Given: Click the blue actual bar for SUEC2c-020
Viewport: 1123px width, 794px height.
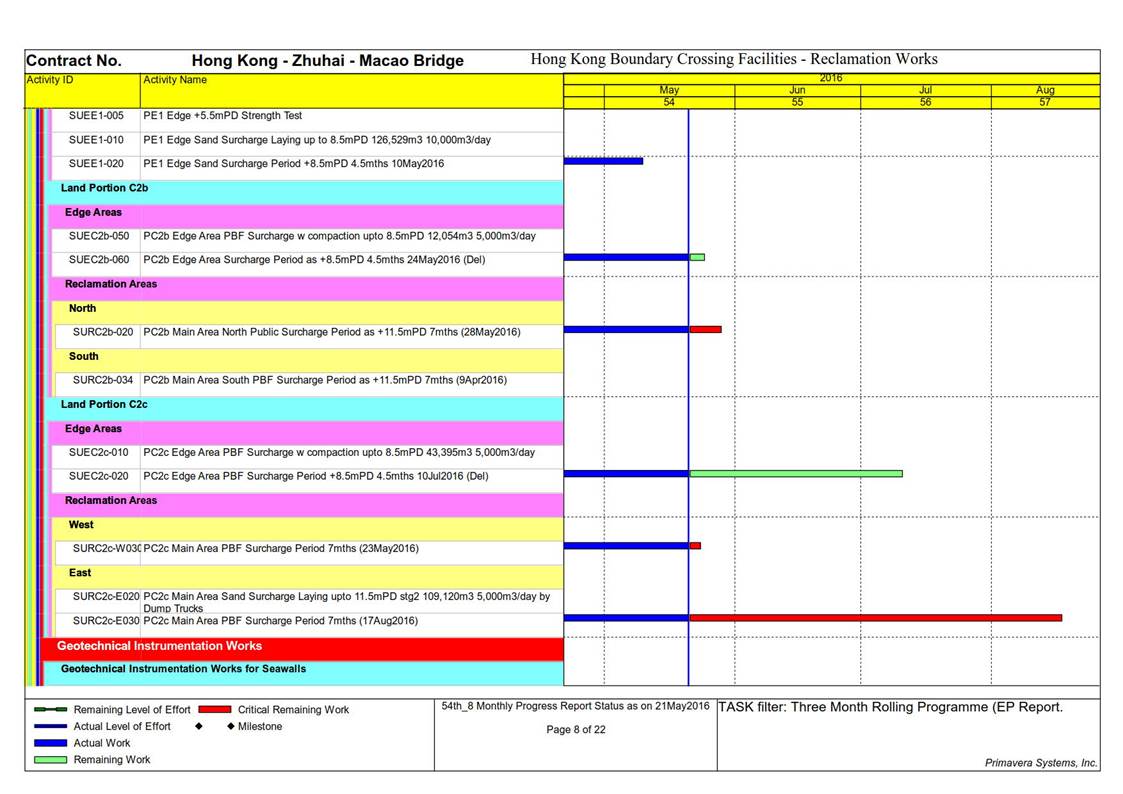Looking at the screenshot, I should pyautogui.click(x=626, y=473).
